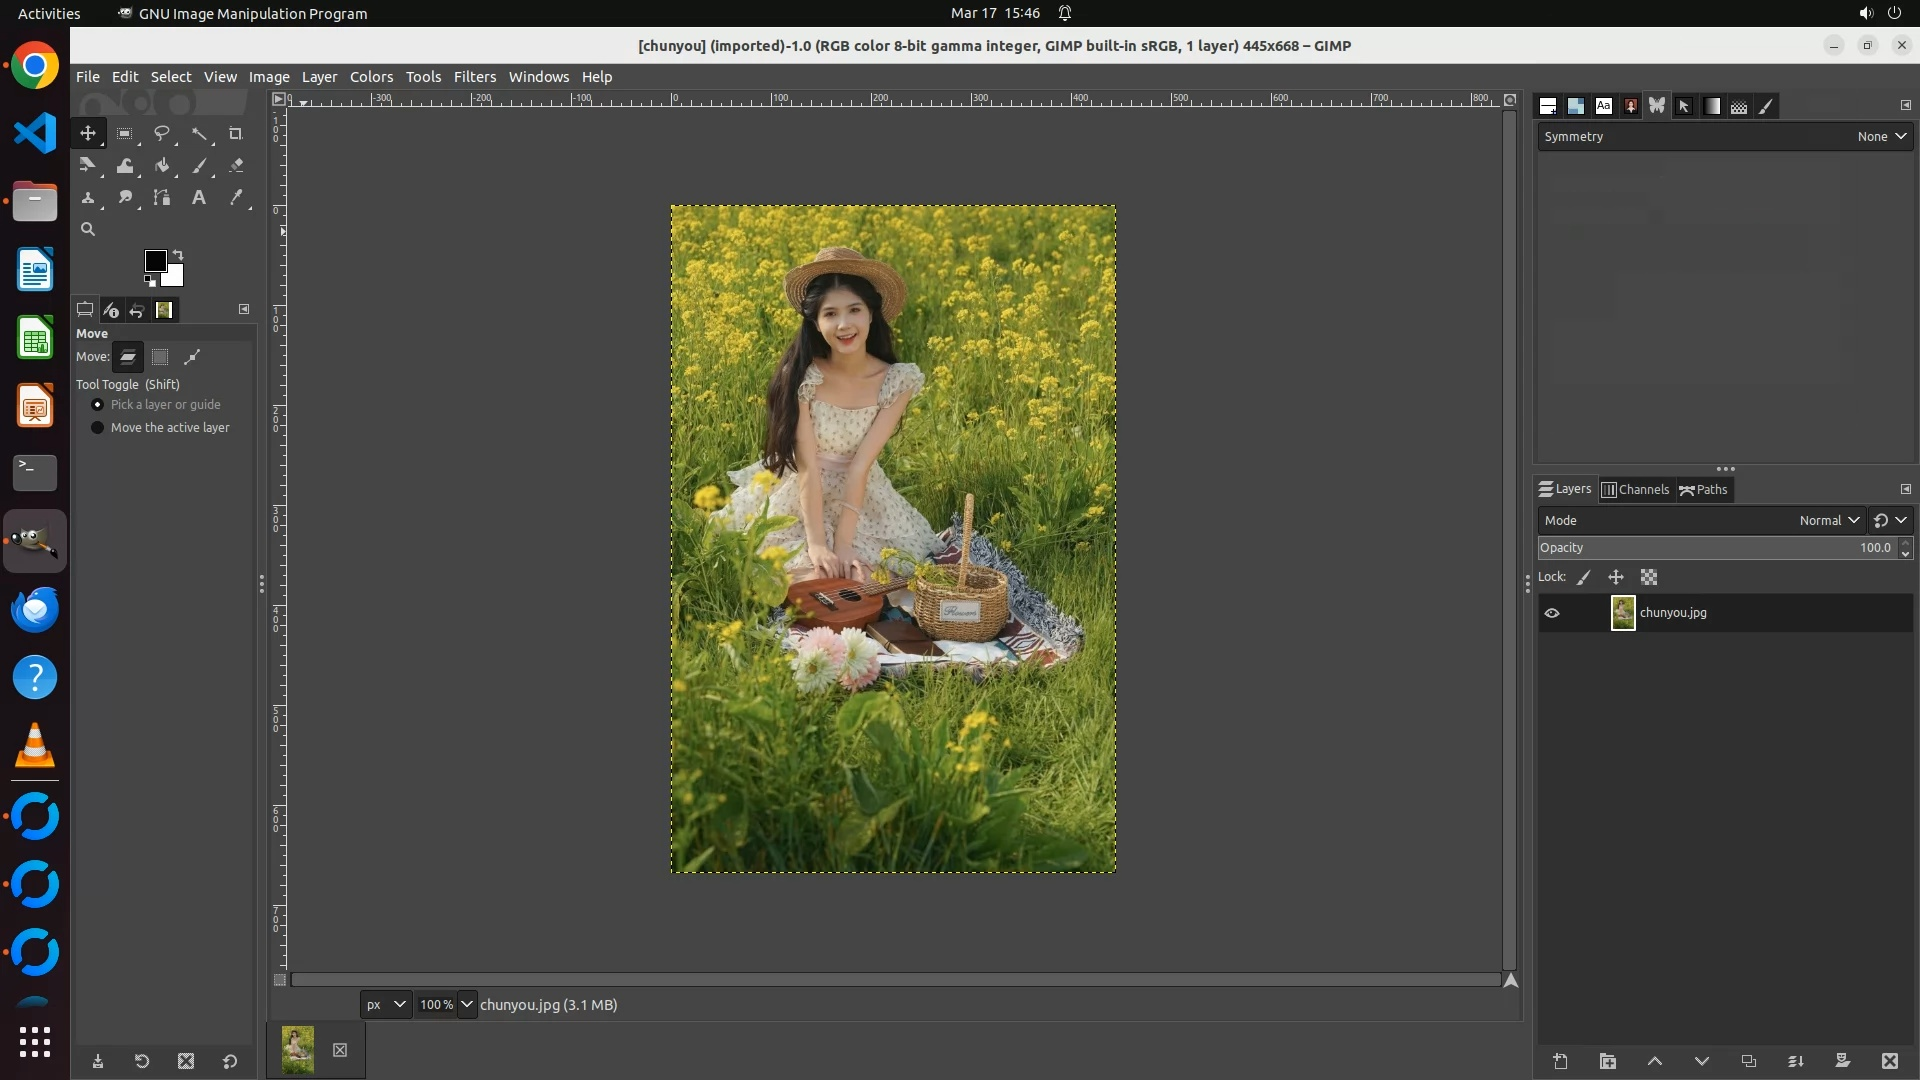Screen dimensions: 1920x1080
Task: Select the Bucket Fill tool
Action: 162,165
